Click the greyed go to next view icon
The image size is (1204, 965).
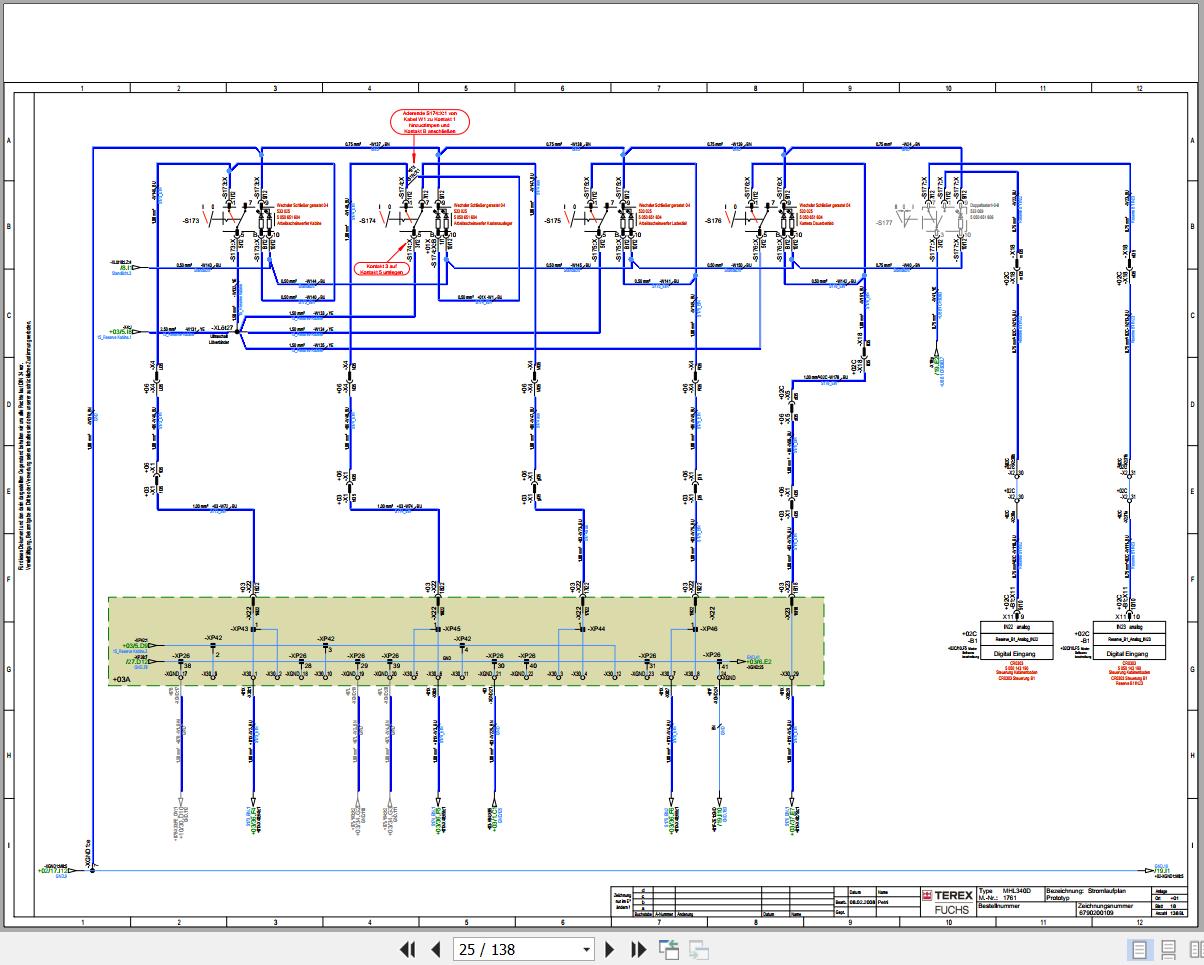699,949
